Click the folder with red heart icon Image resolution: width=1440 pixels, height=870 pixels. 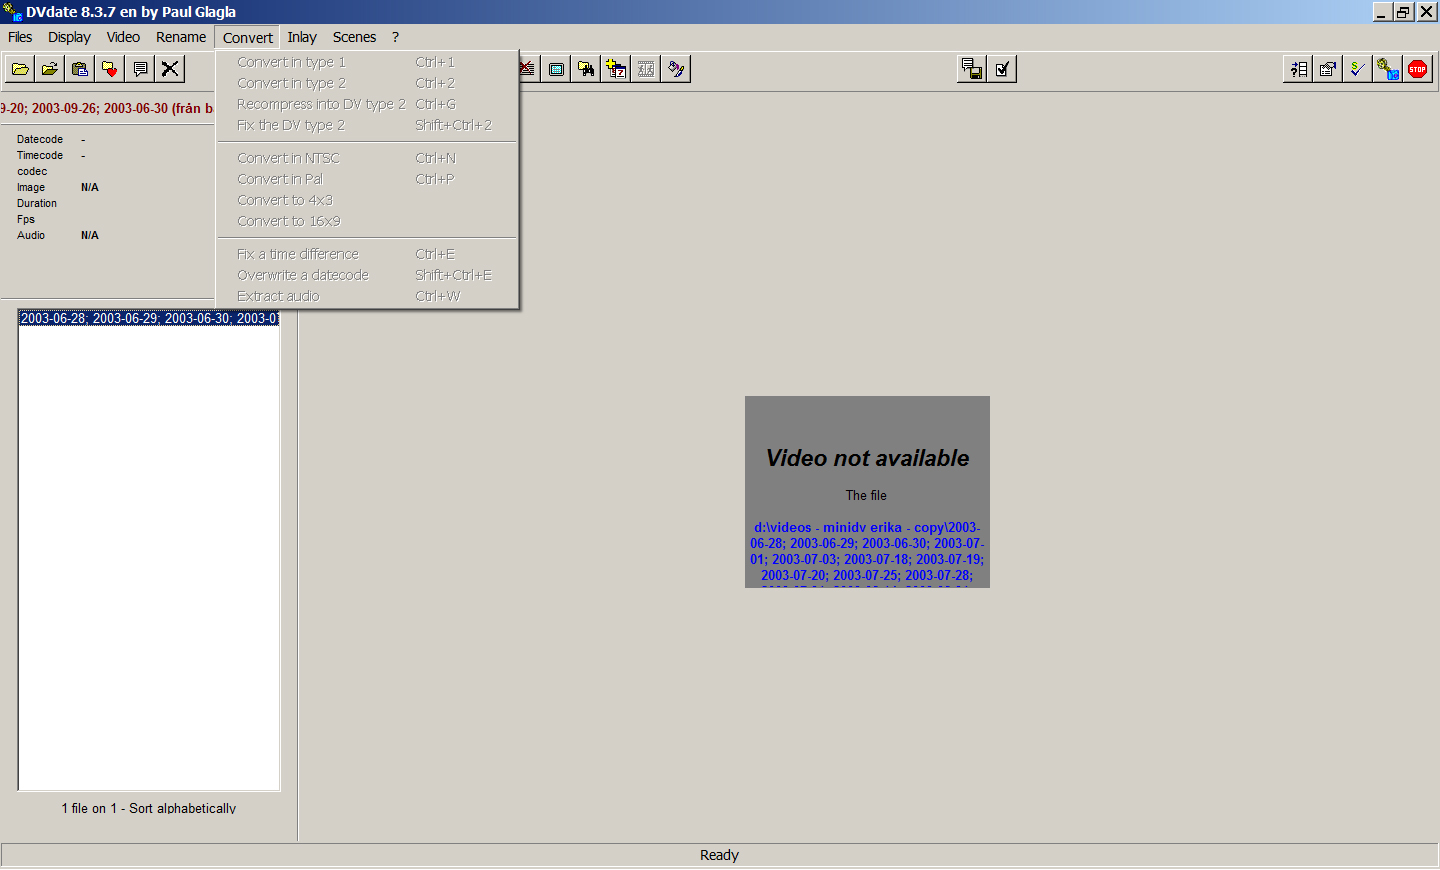(110, 69)
